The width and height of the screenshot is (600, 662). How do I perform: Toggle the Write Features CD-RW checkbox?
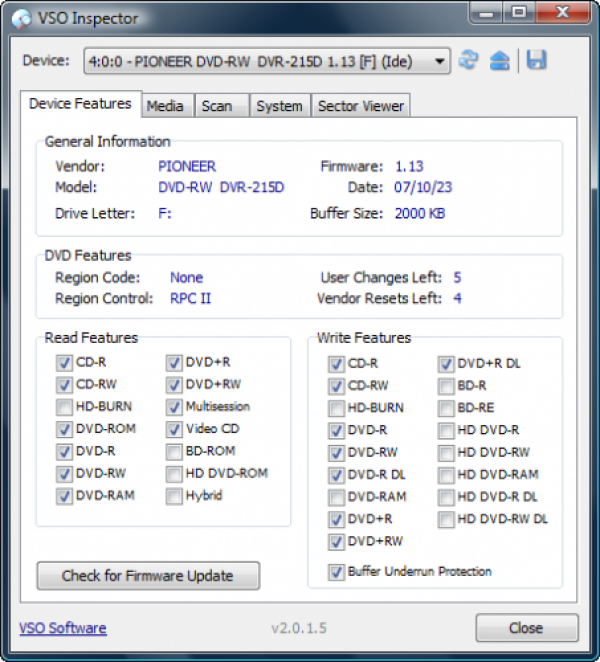click(x=336, y=386)
